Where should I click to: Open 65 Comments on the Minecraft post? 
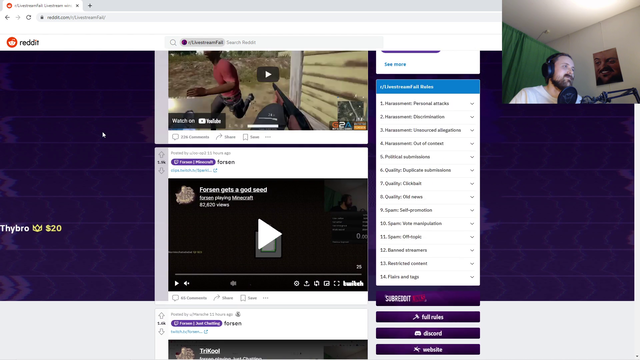tap(189, 298)
